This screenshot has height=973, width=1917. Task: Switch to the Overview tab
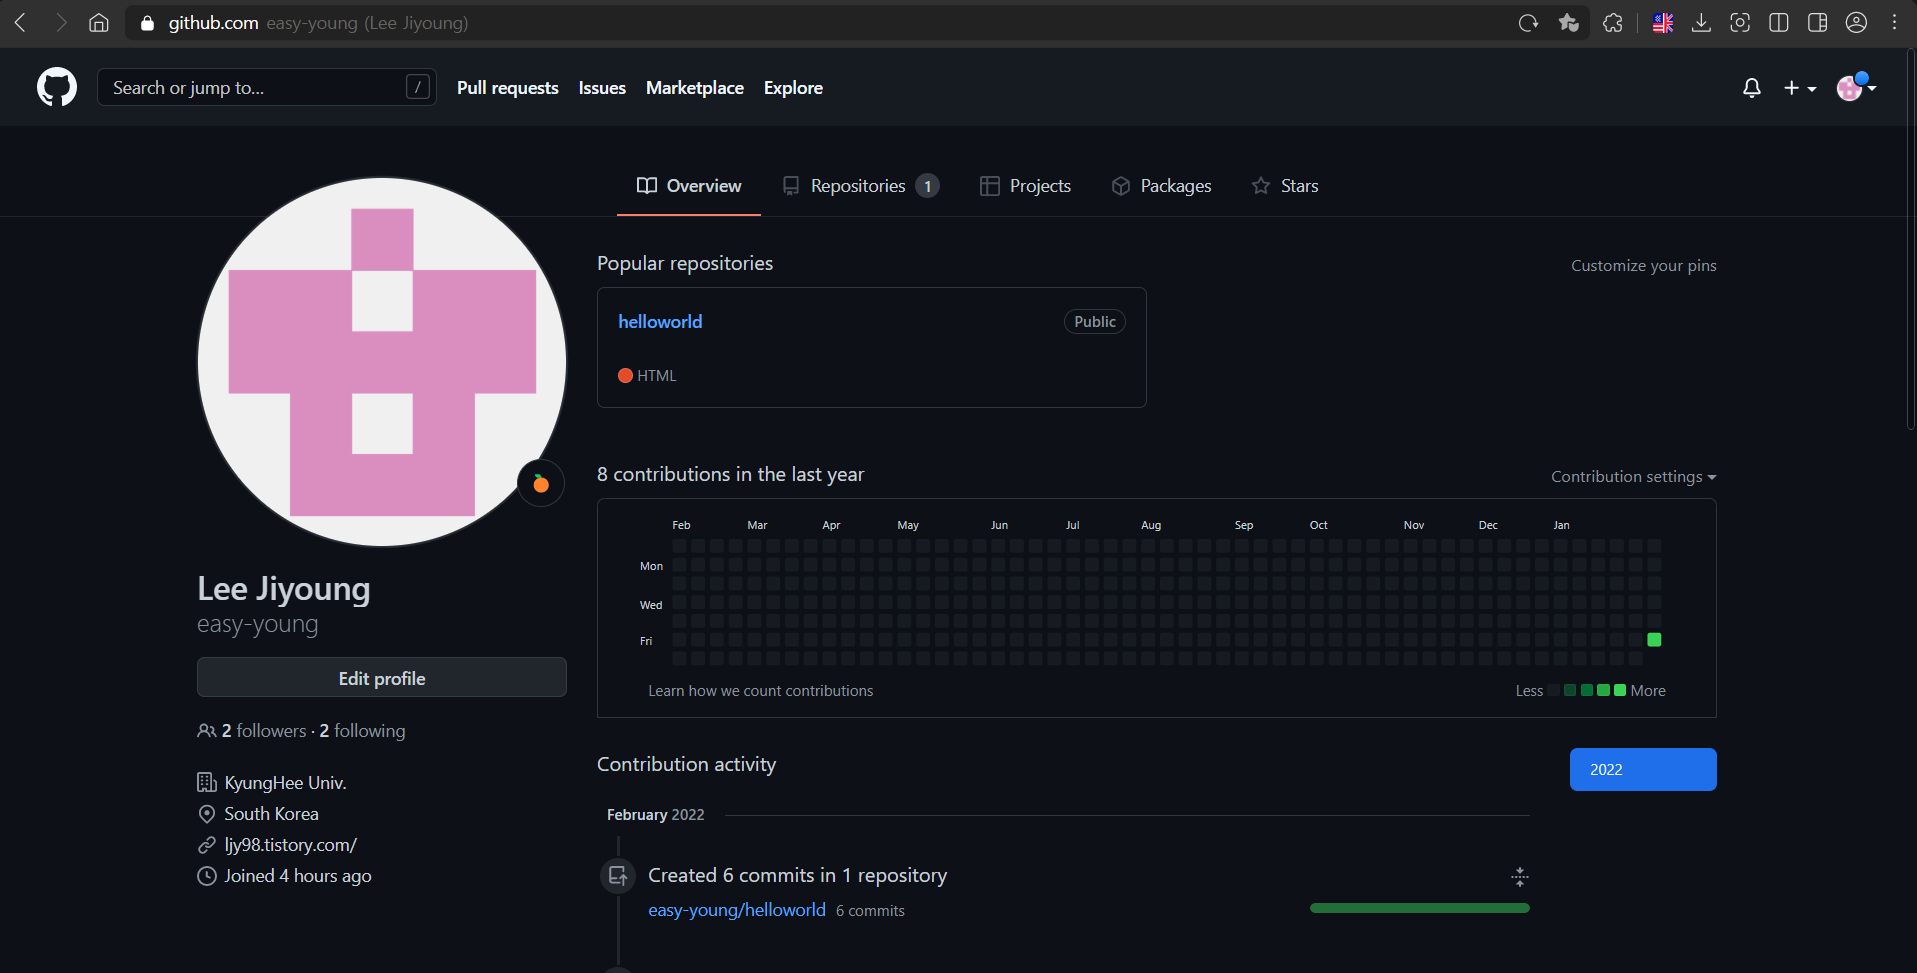coord(689,186)
